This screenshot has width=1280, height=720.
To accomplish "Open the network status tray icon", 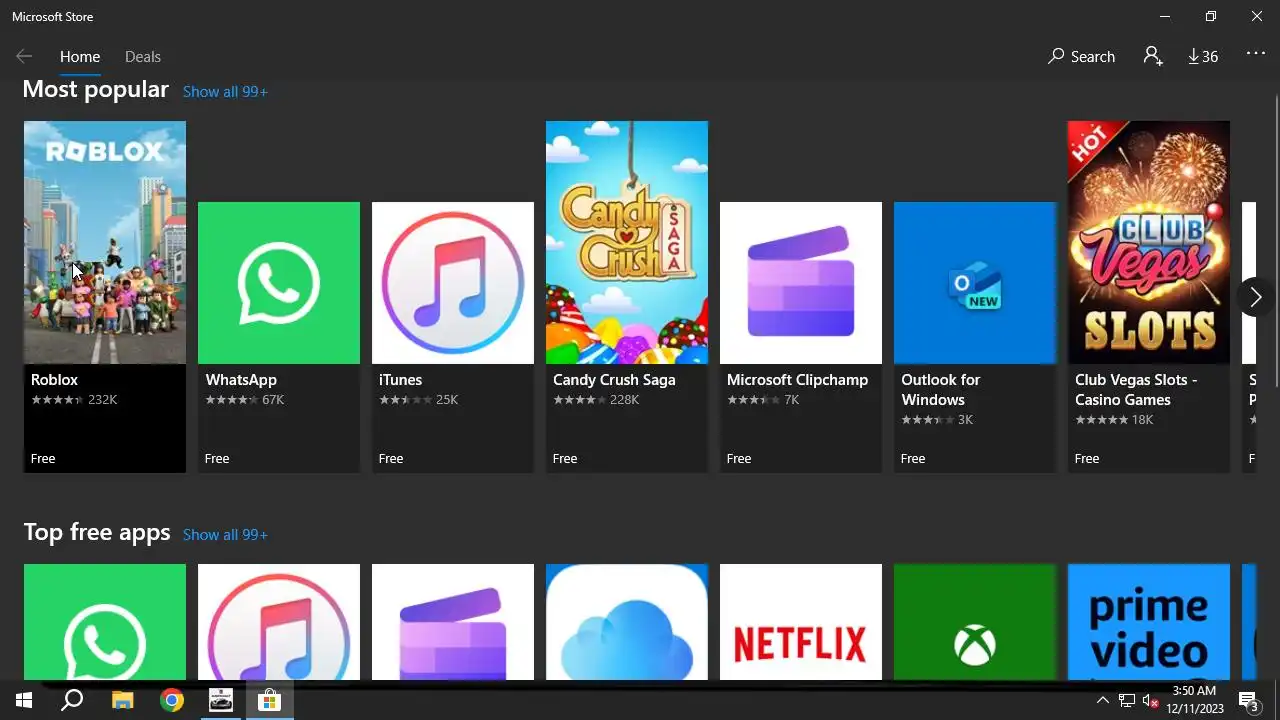I will pos(1127,700).
